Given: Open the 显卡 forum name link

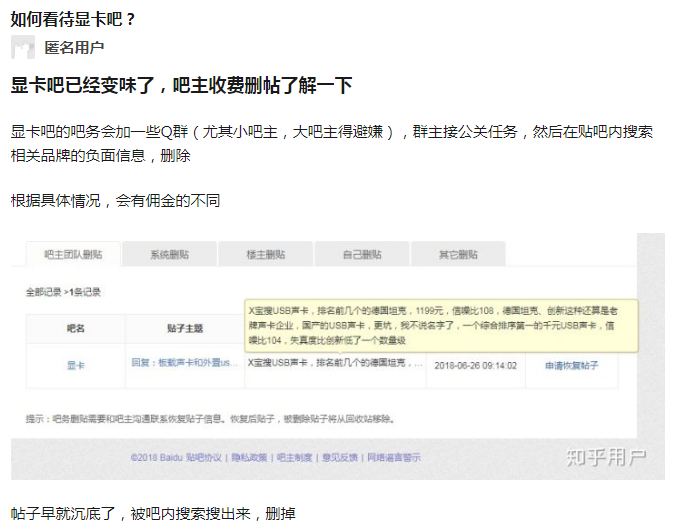Looking at the screenshot, I should [76, 366].
